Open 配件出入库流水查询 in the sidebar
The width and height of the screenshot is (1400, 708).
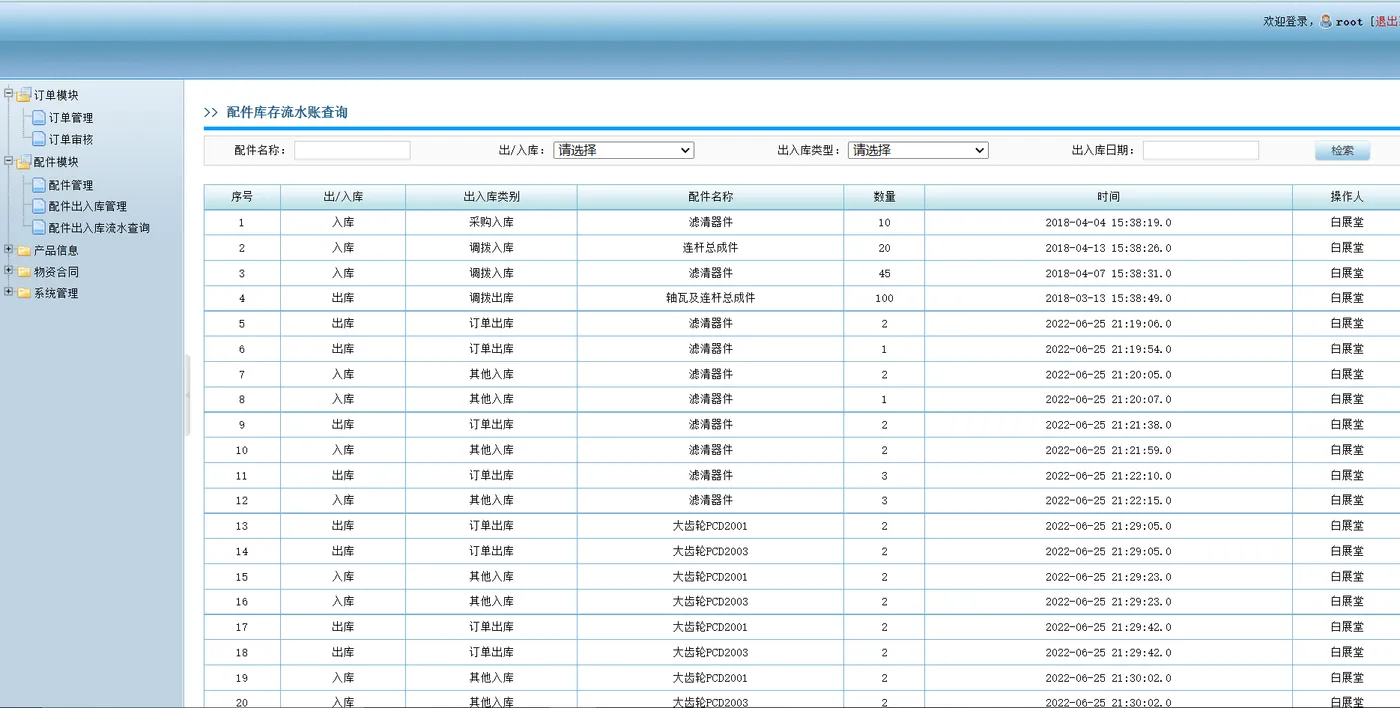pyautogui.click(x=99, y=228)
